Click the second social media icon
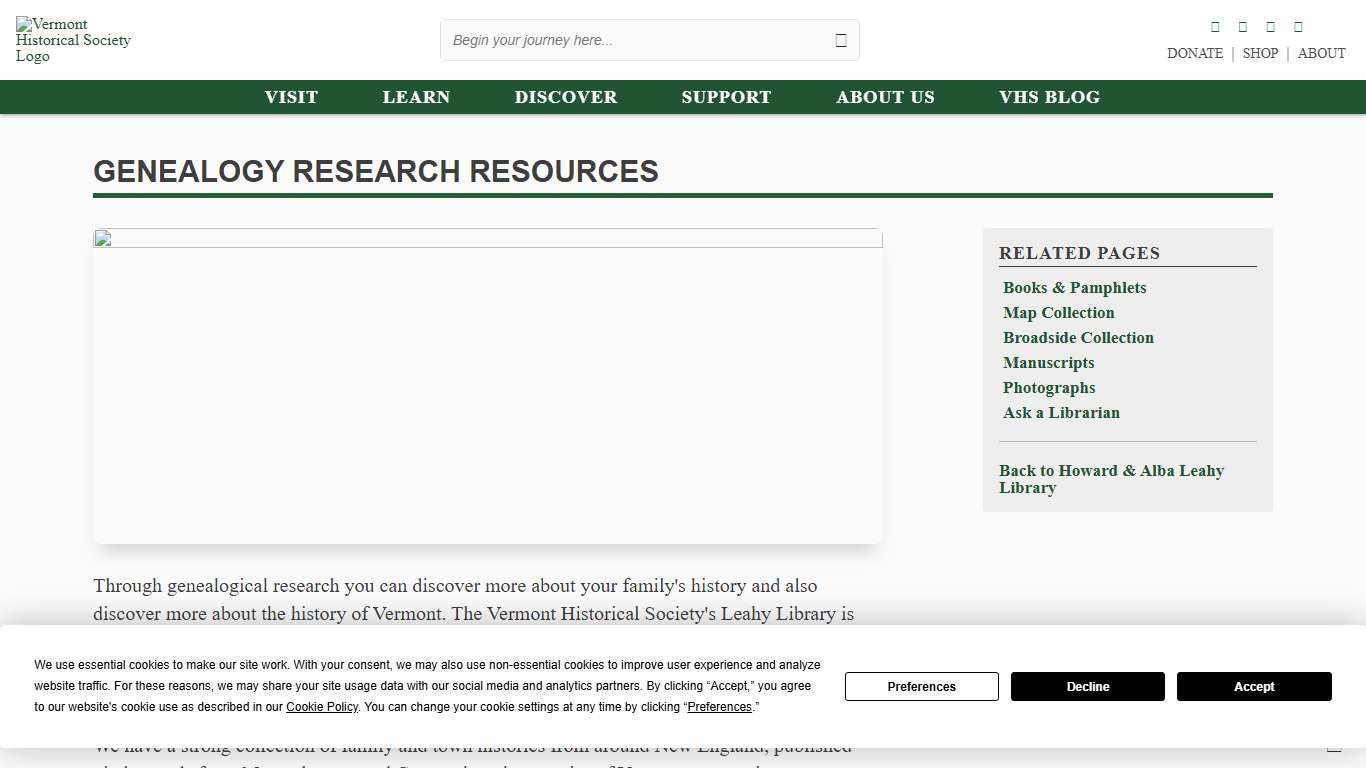1366x768 pixels. pyautogui.click(x=1243, y=26)
